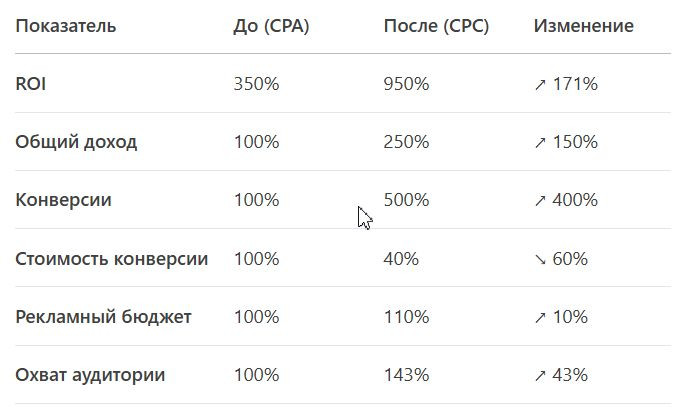Image resolution: width=686 pixels, height=415 pixels.
Task: Click the up arrow beside 400%
Action: (540, 201)
